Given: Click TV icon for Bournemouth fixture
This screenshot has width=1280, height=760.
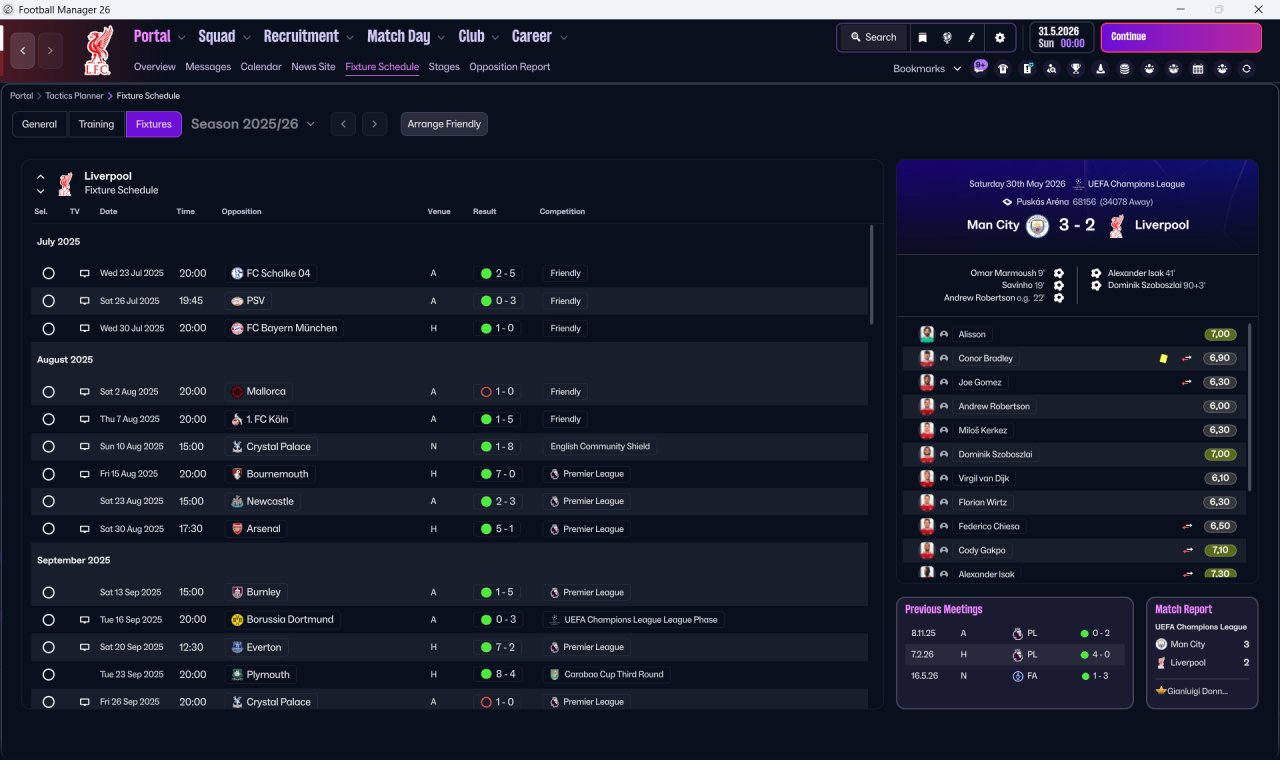Looking at the screenshot, I should [x=85, y=474].
